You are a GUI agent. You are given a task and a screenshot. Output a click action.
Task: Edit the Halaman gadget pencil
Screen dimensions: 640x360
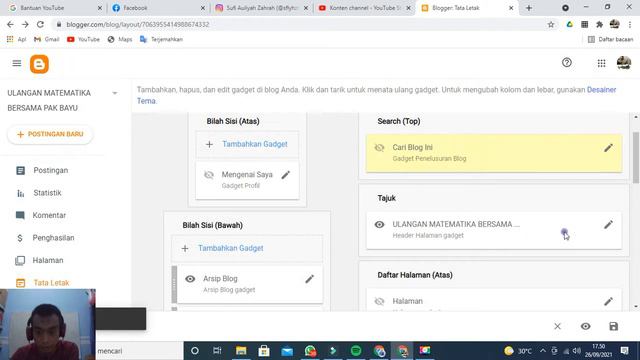pyautogui.click(x=608, y=301)
